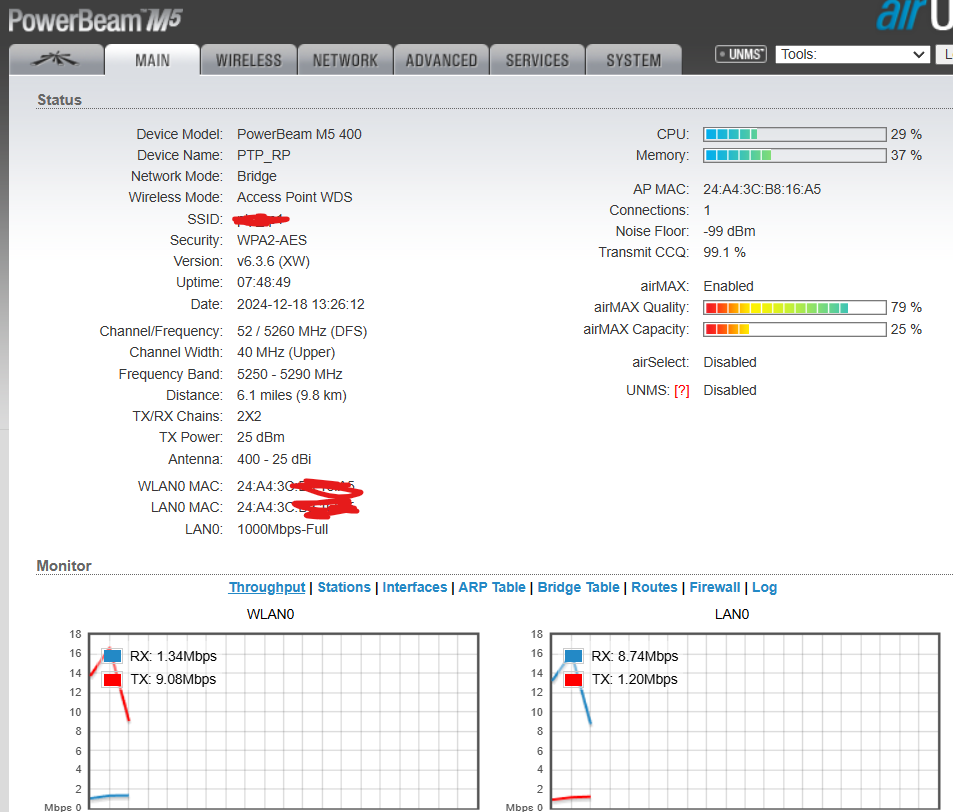Viewport: 953px width, 812px height.
Task: Click the LAN0 throughput graph
Action: (x=745, y=721)
